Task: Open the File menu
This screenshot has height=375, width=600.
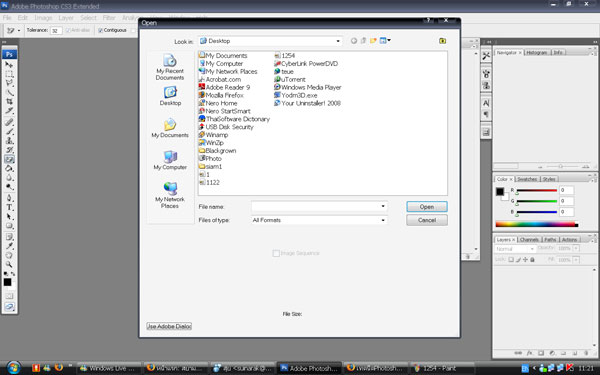Action: 7,18
